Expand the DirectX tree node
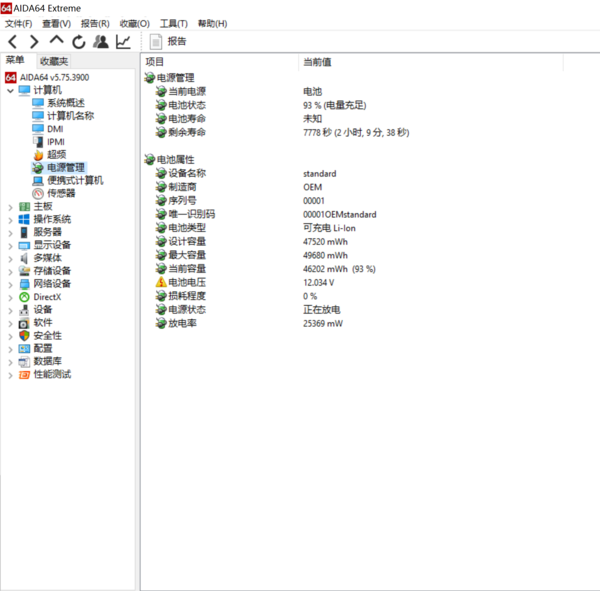Screen dimensions: 600x591 pyautogui.click(x=11, y=298)
